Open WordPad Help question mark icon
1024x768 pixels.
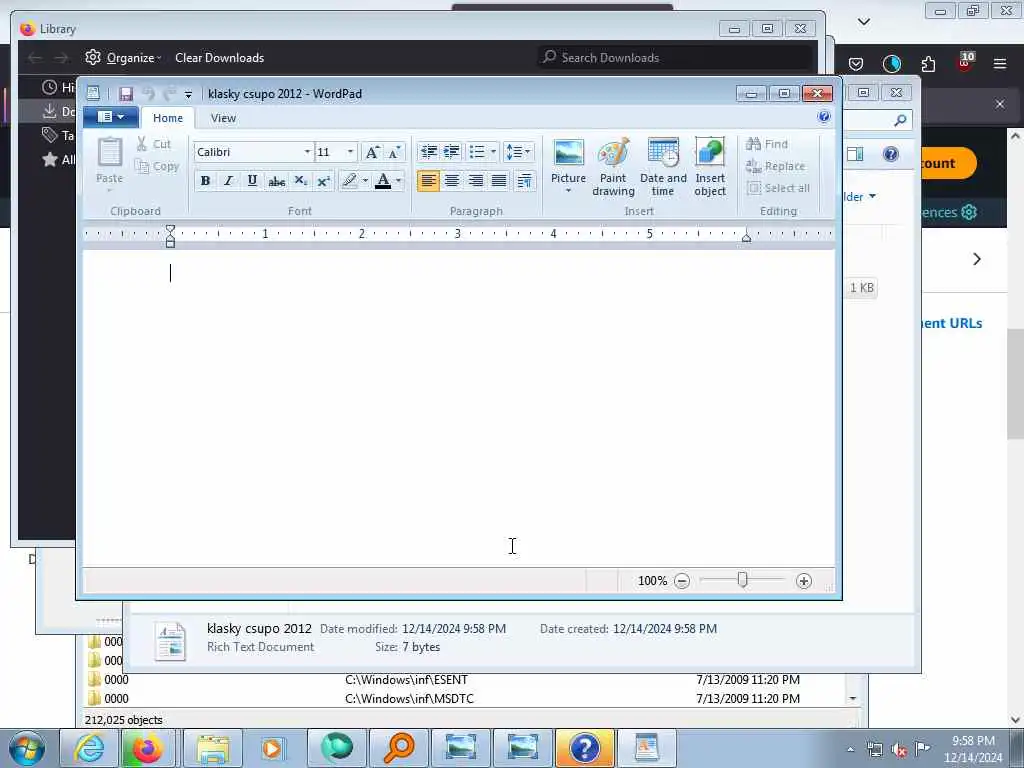click(824, 117)
